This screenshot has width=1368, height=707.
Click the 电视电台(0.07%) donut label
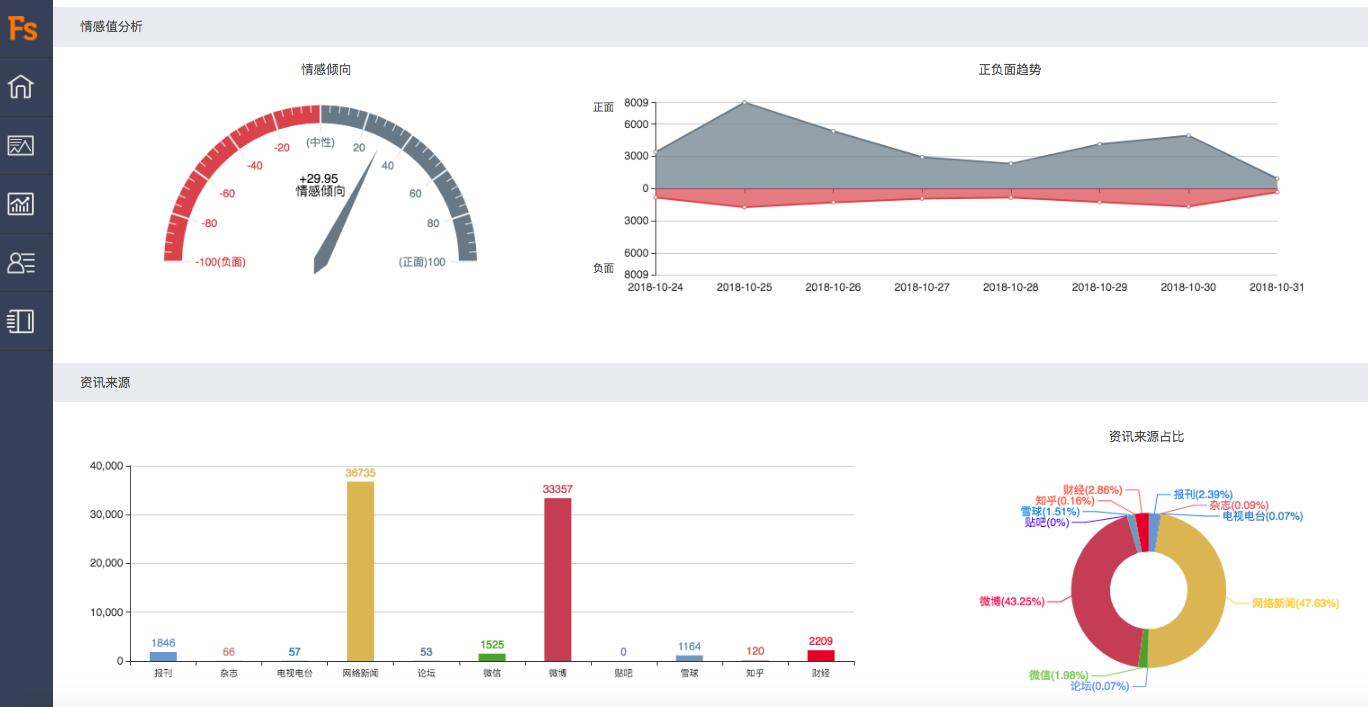[x=1263, y=516]
